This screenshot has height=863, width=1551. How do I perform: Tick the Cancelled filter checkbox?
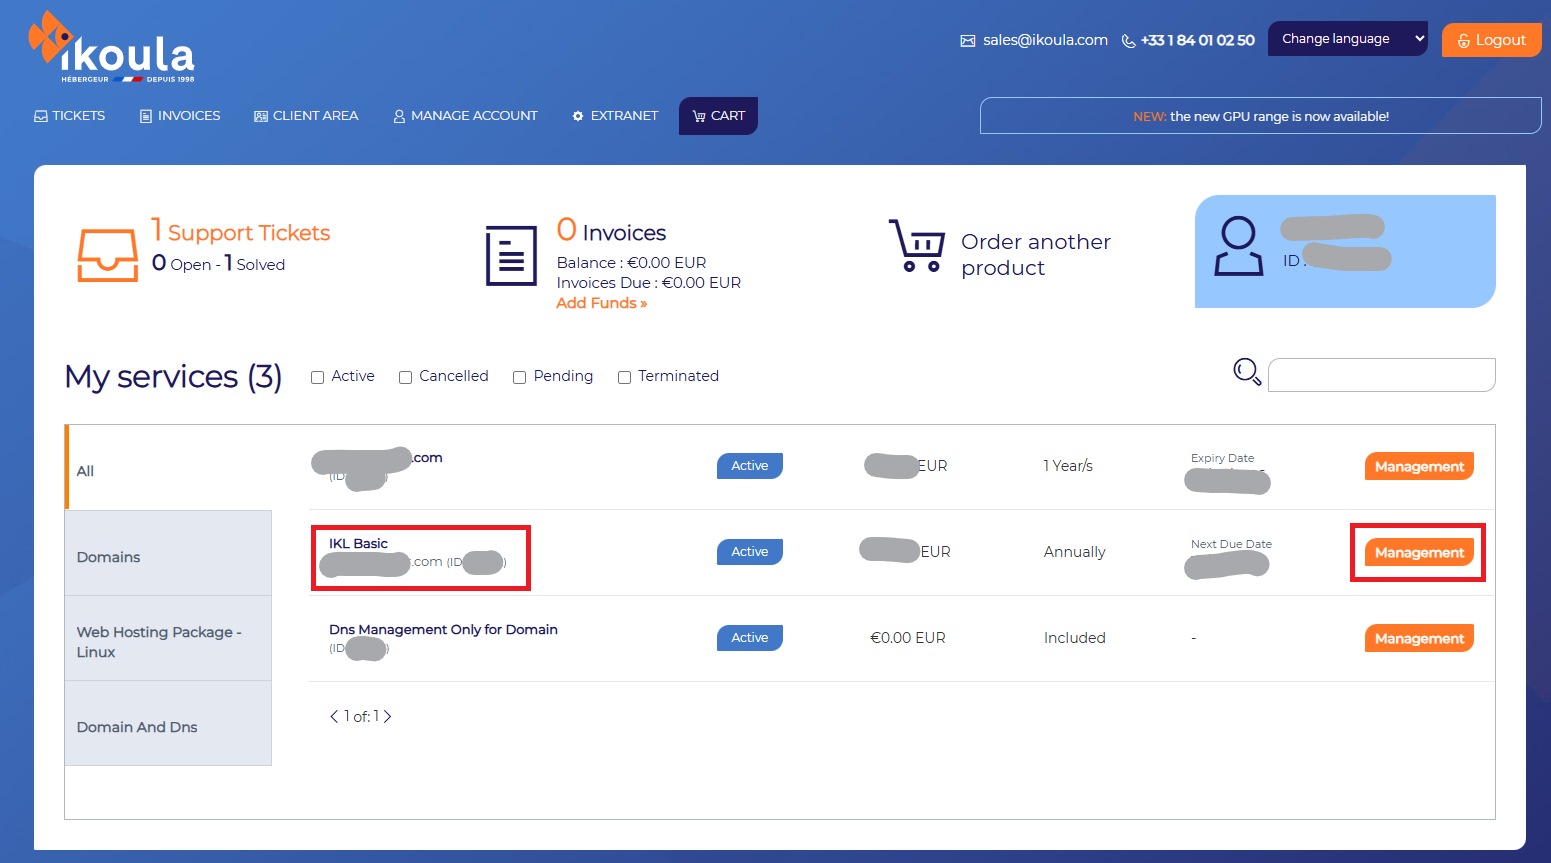[405, 377]
